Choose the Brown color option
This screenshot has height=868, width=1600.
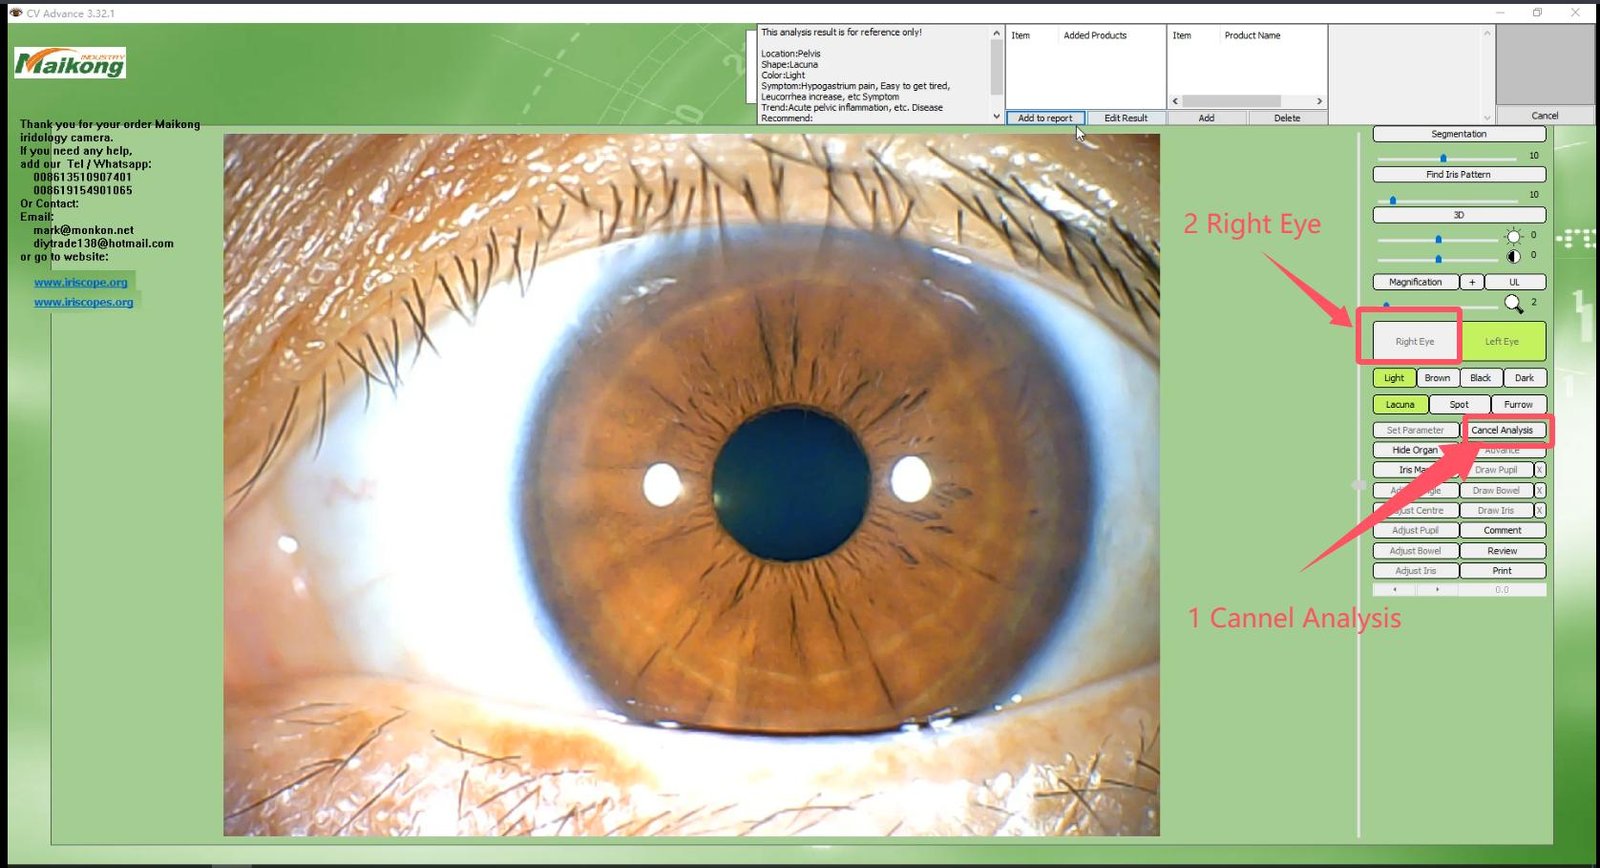1437,378
